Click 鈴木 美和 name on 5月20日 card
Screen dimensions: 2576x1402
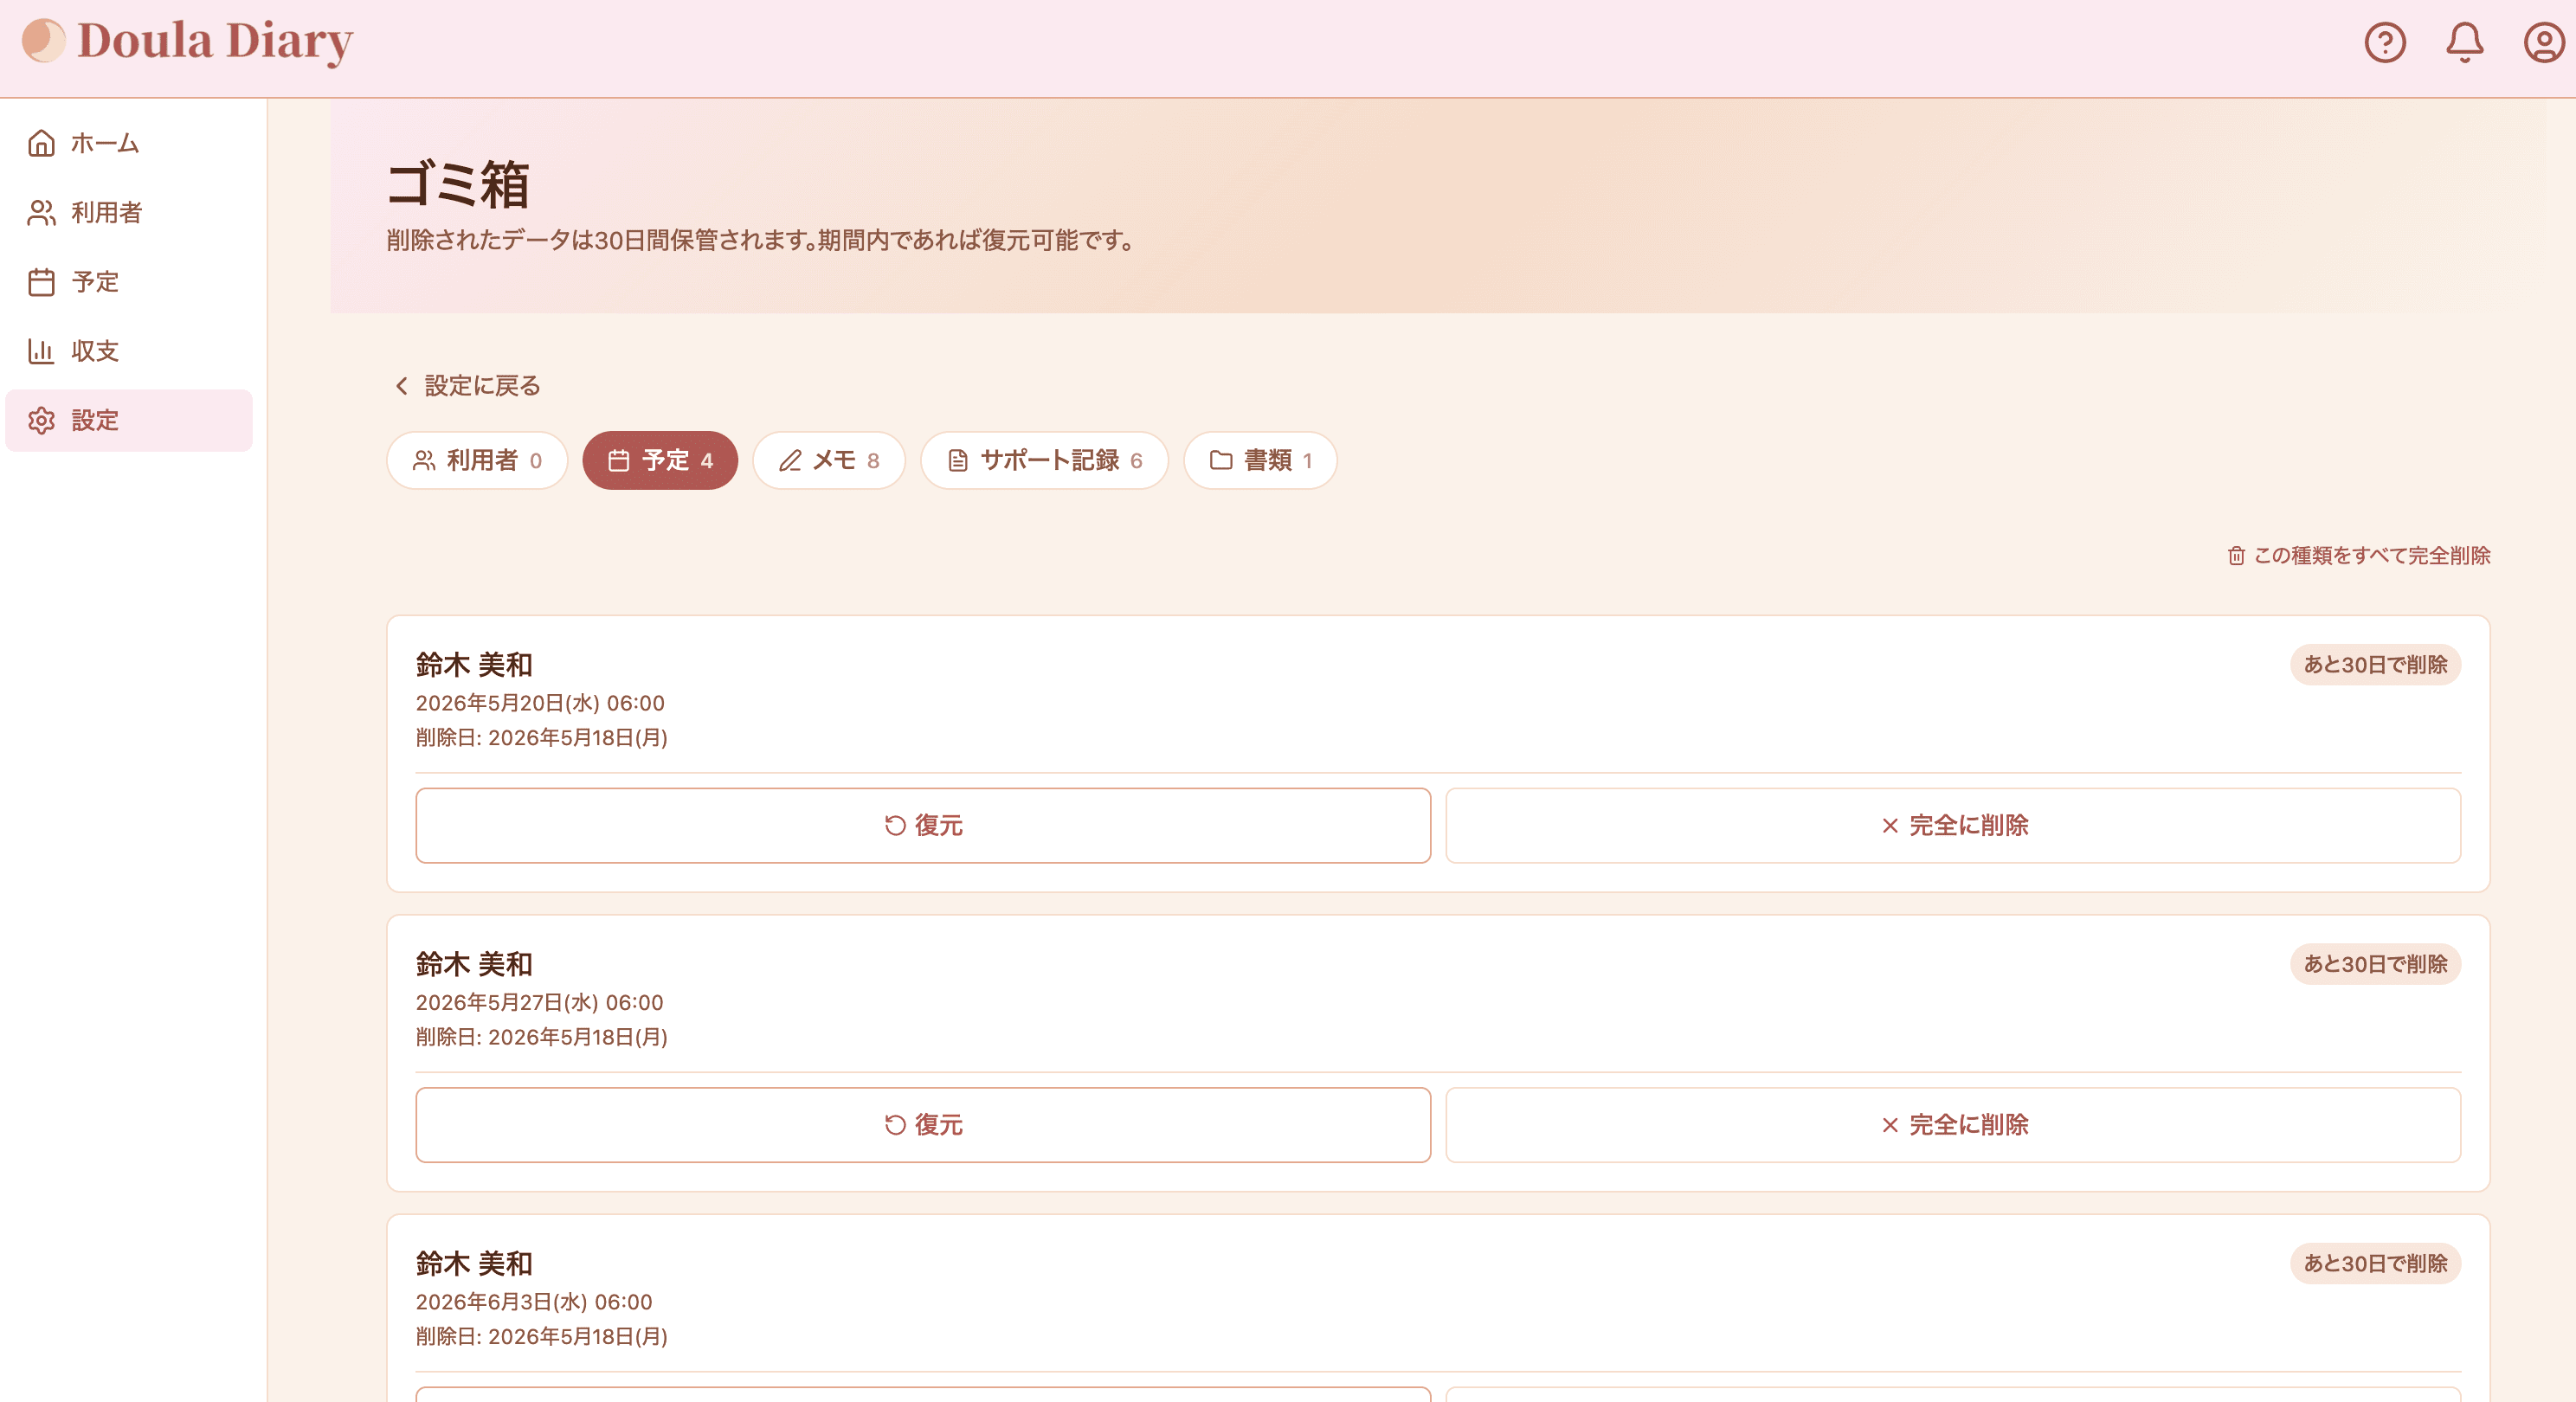pyautogui.click(x=474, y=665)
